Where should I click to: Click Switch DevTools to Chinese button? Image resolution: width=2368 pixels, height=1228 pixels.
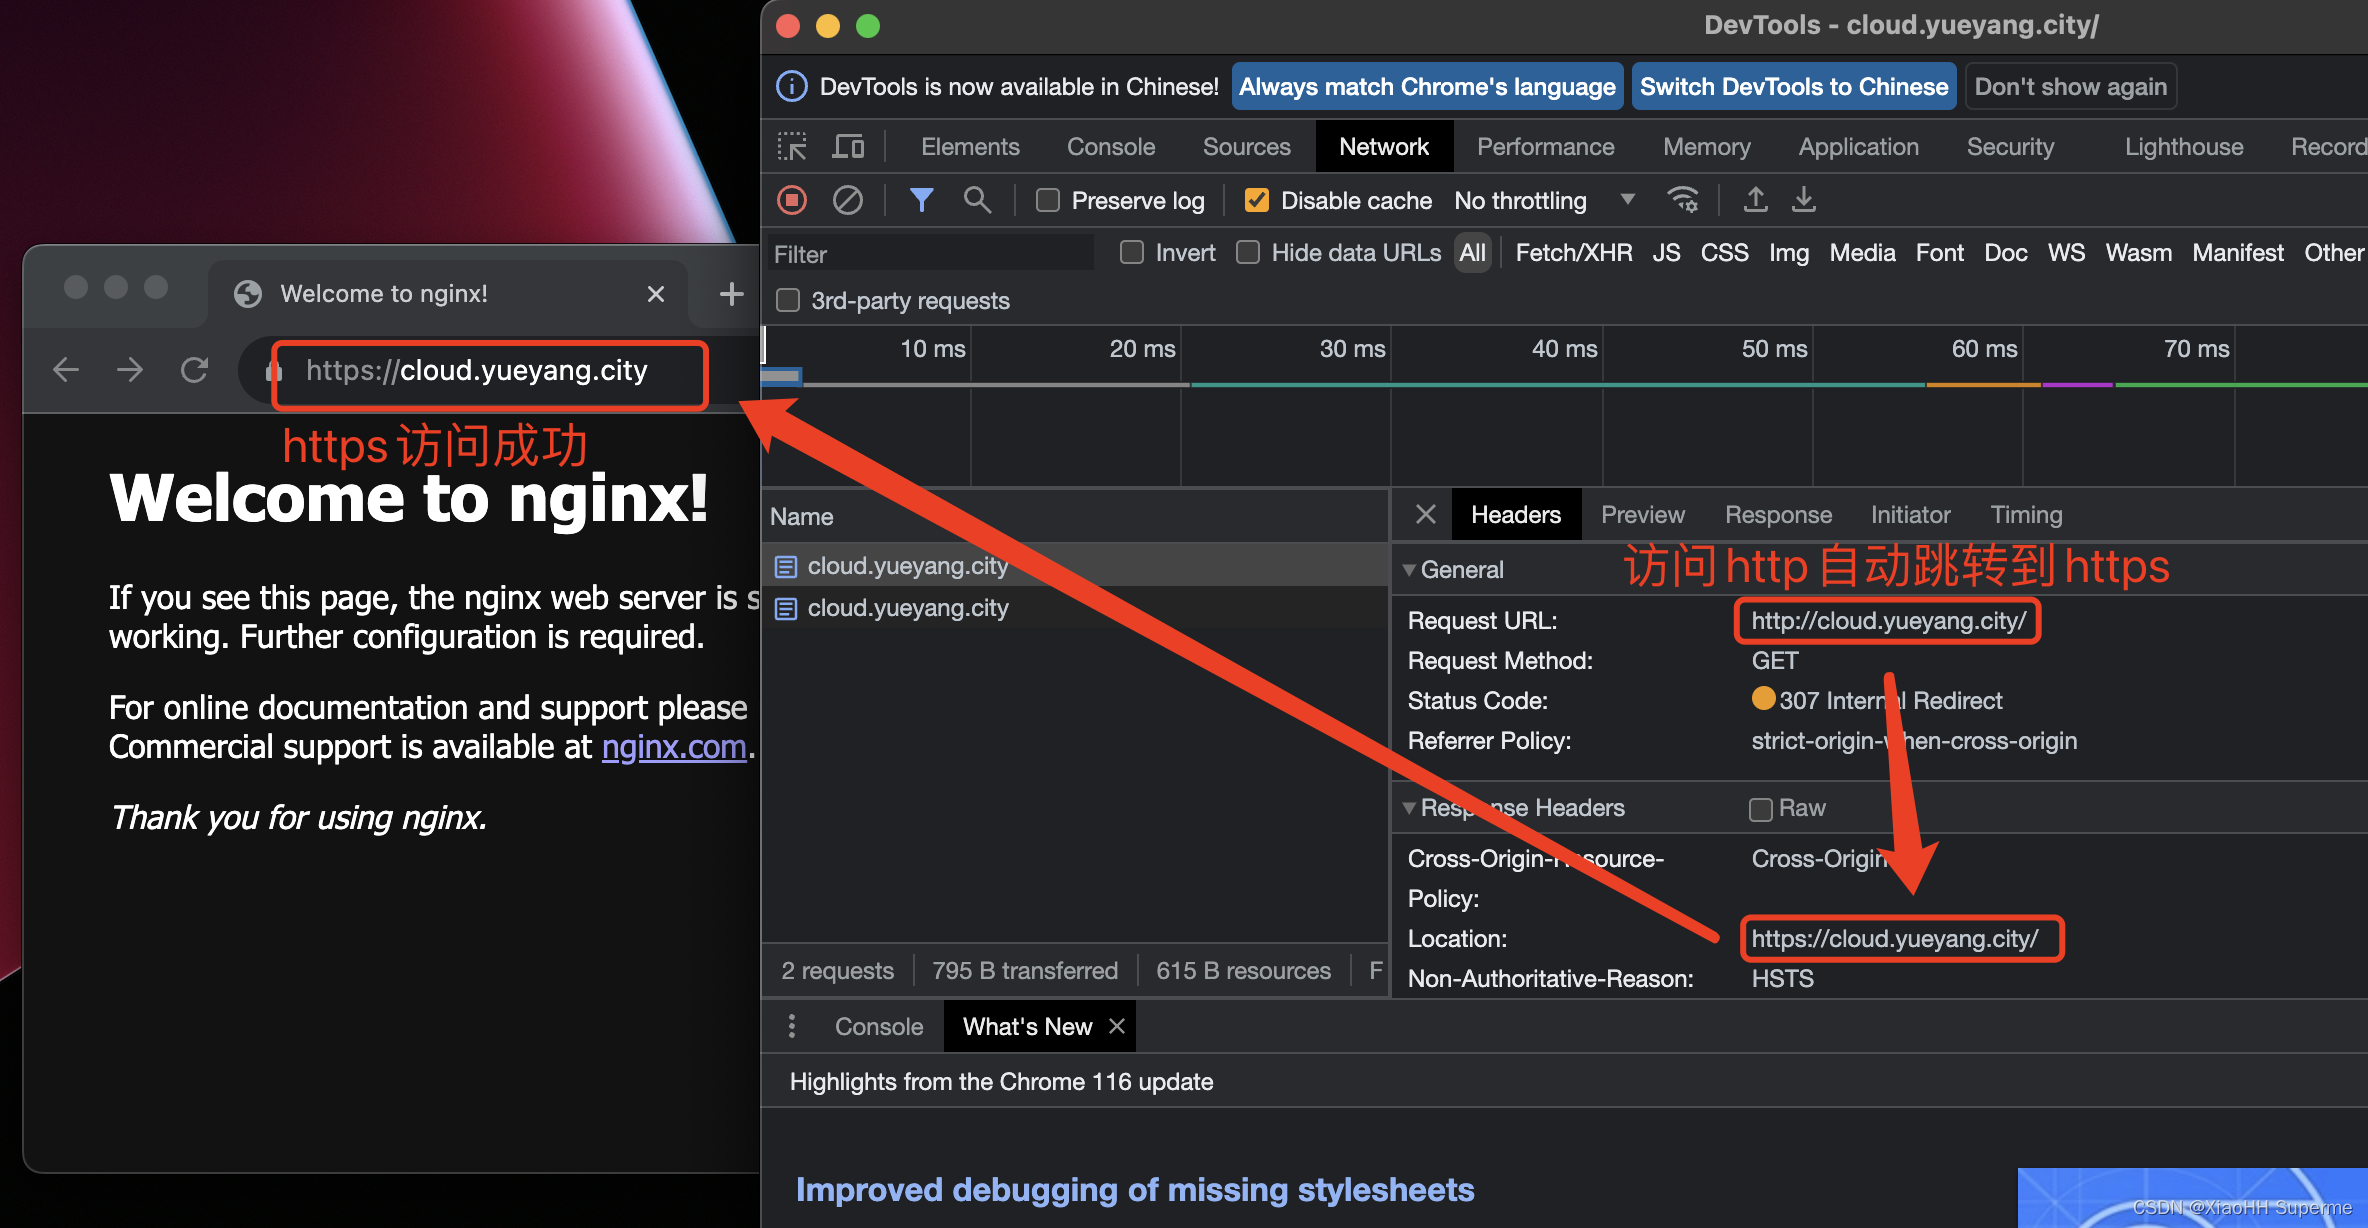(1793, 87)
